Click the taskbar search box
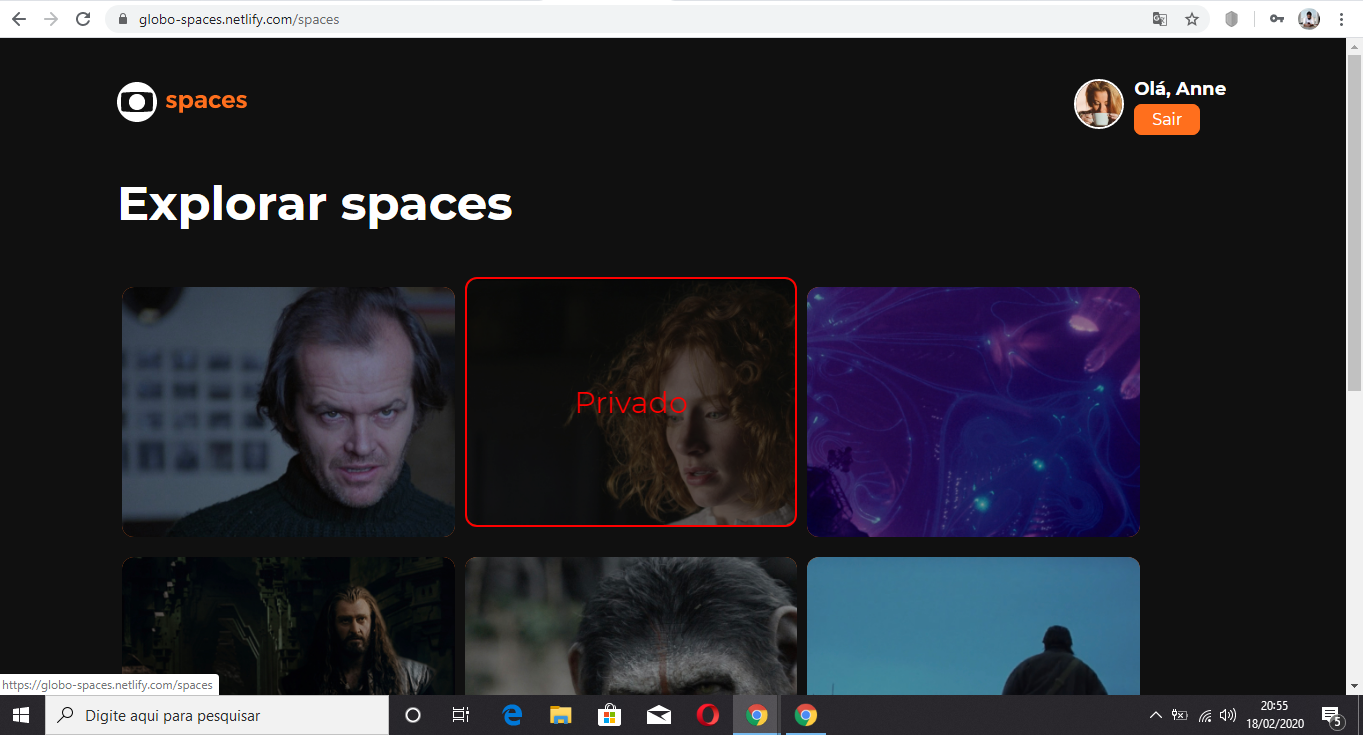The width and height of the screenshot is (1363, 735). tap(217, 715)
